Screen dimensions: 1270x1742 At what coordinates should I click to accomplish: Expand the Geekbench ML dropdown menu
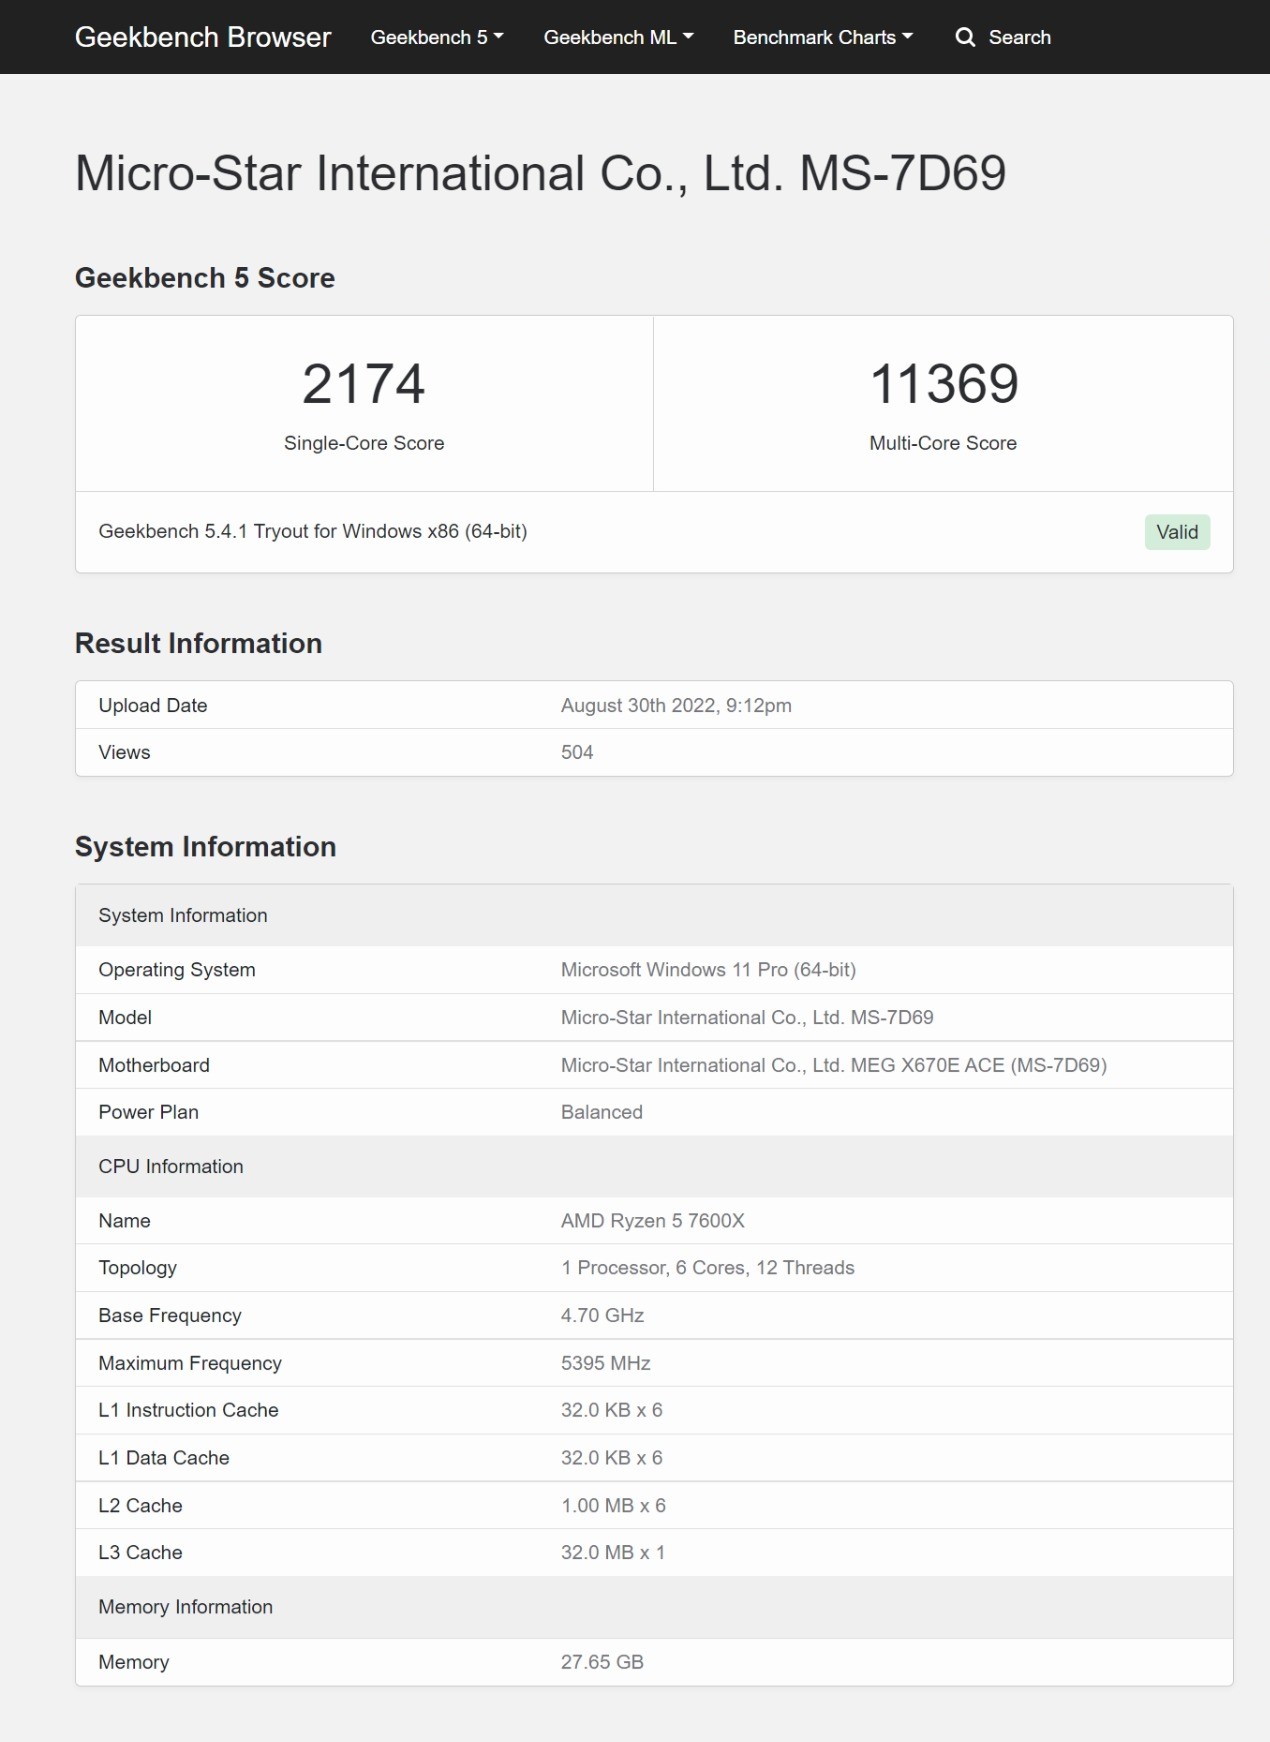618,37
